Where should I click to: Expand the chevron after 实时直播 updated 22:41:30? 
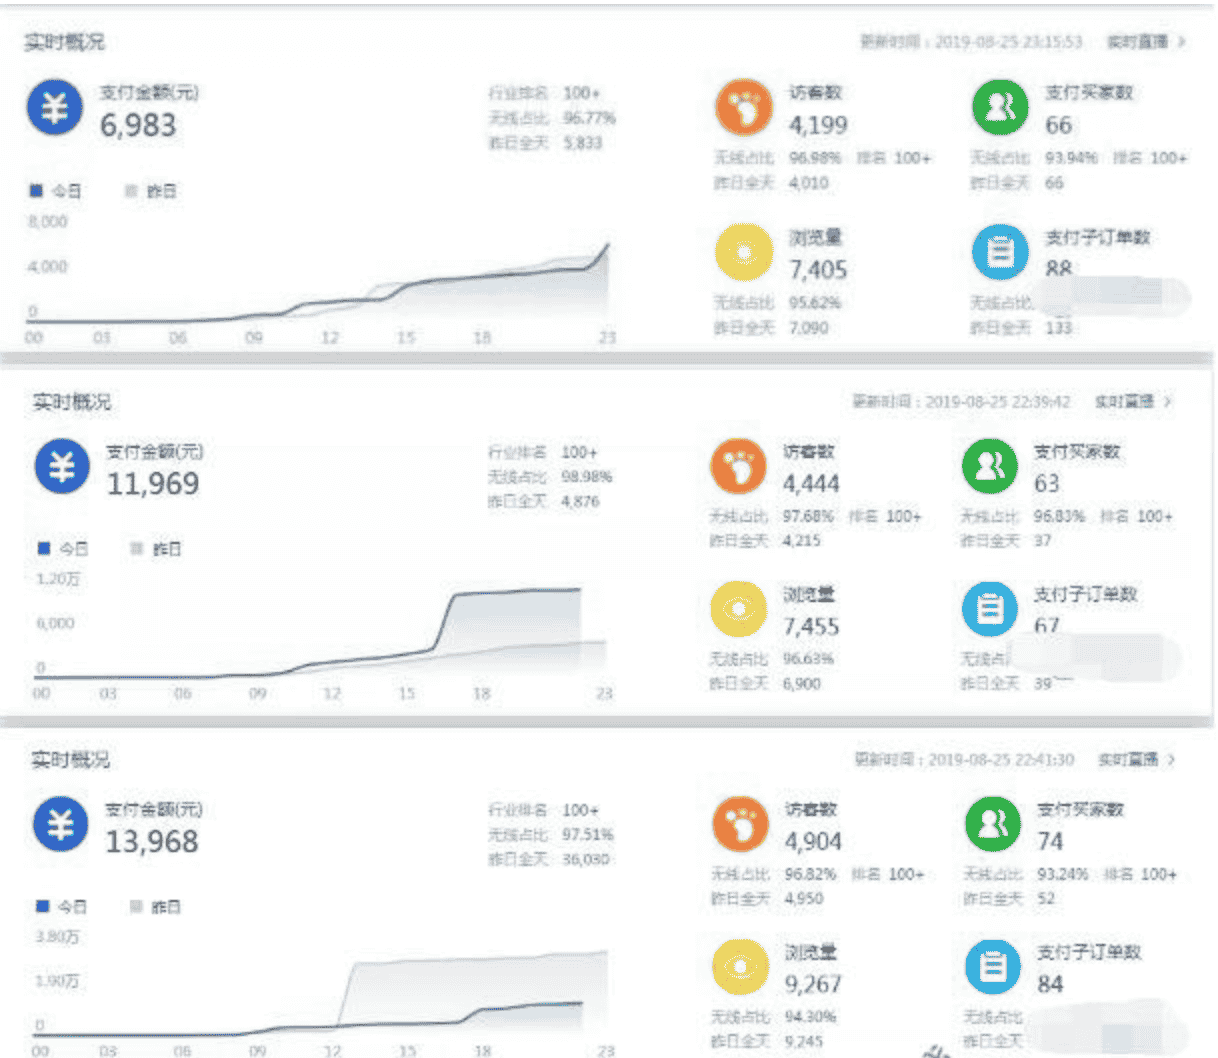pyautogui.click(x=1172, y=760)
